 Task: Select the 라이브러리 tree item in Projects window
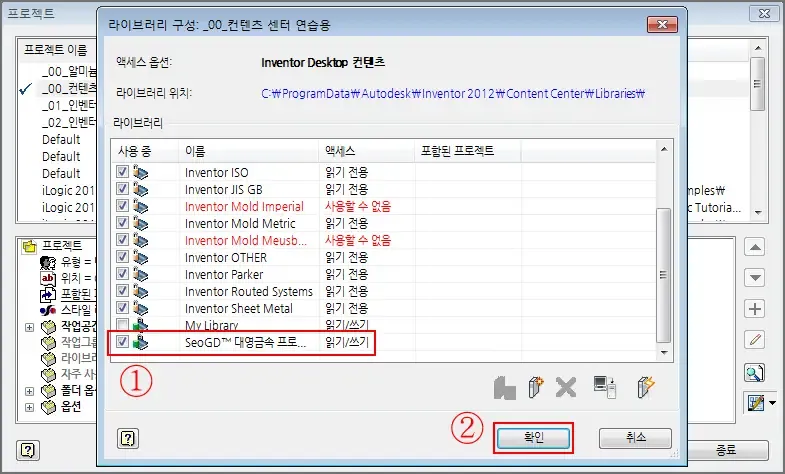(x=78, y=358)
